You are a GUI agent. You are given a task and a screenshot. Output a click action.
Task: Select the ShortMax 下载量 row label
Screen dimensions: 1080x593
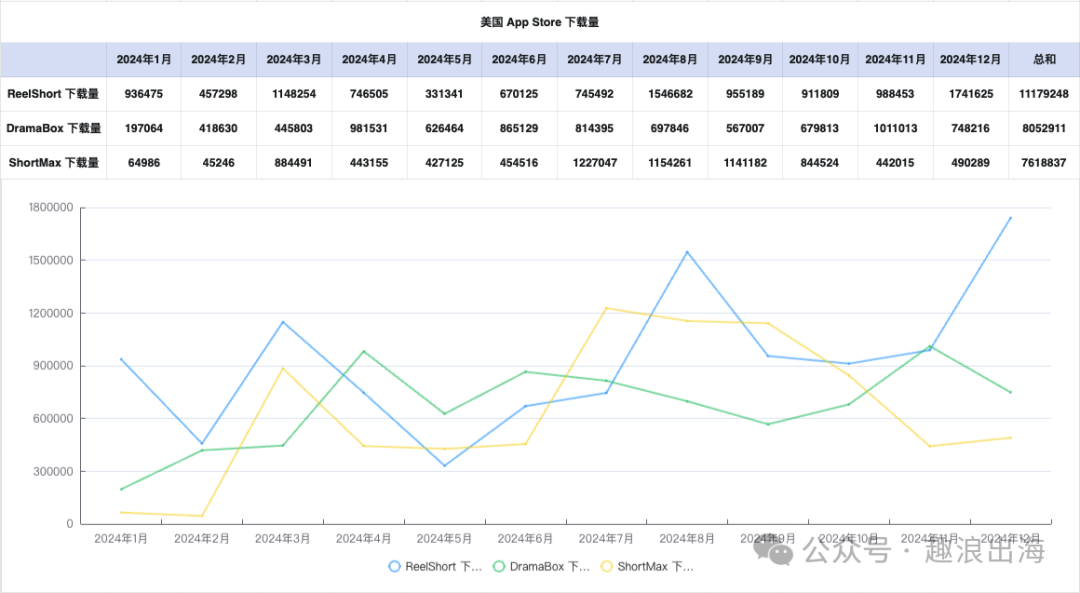point(53,163)
